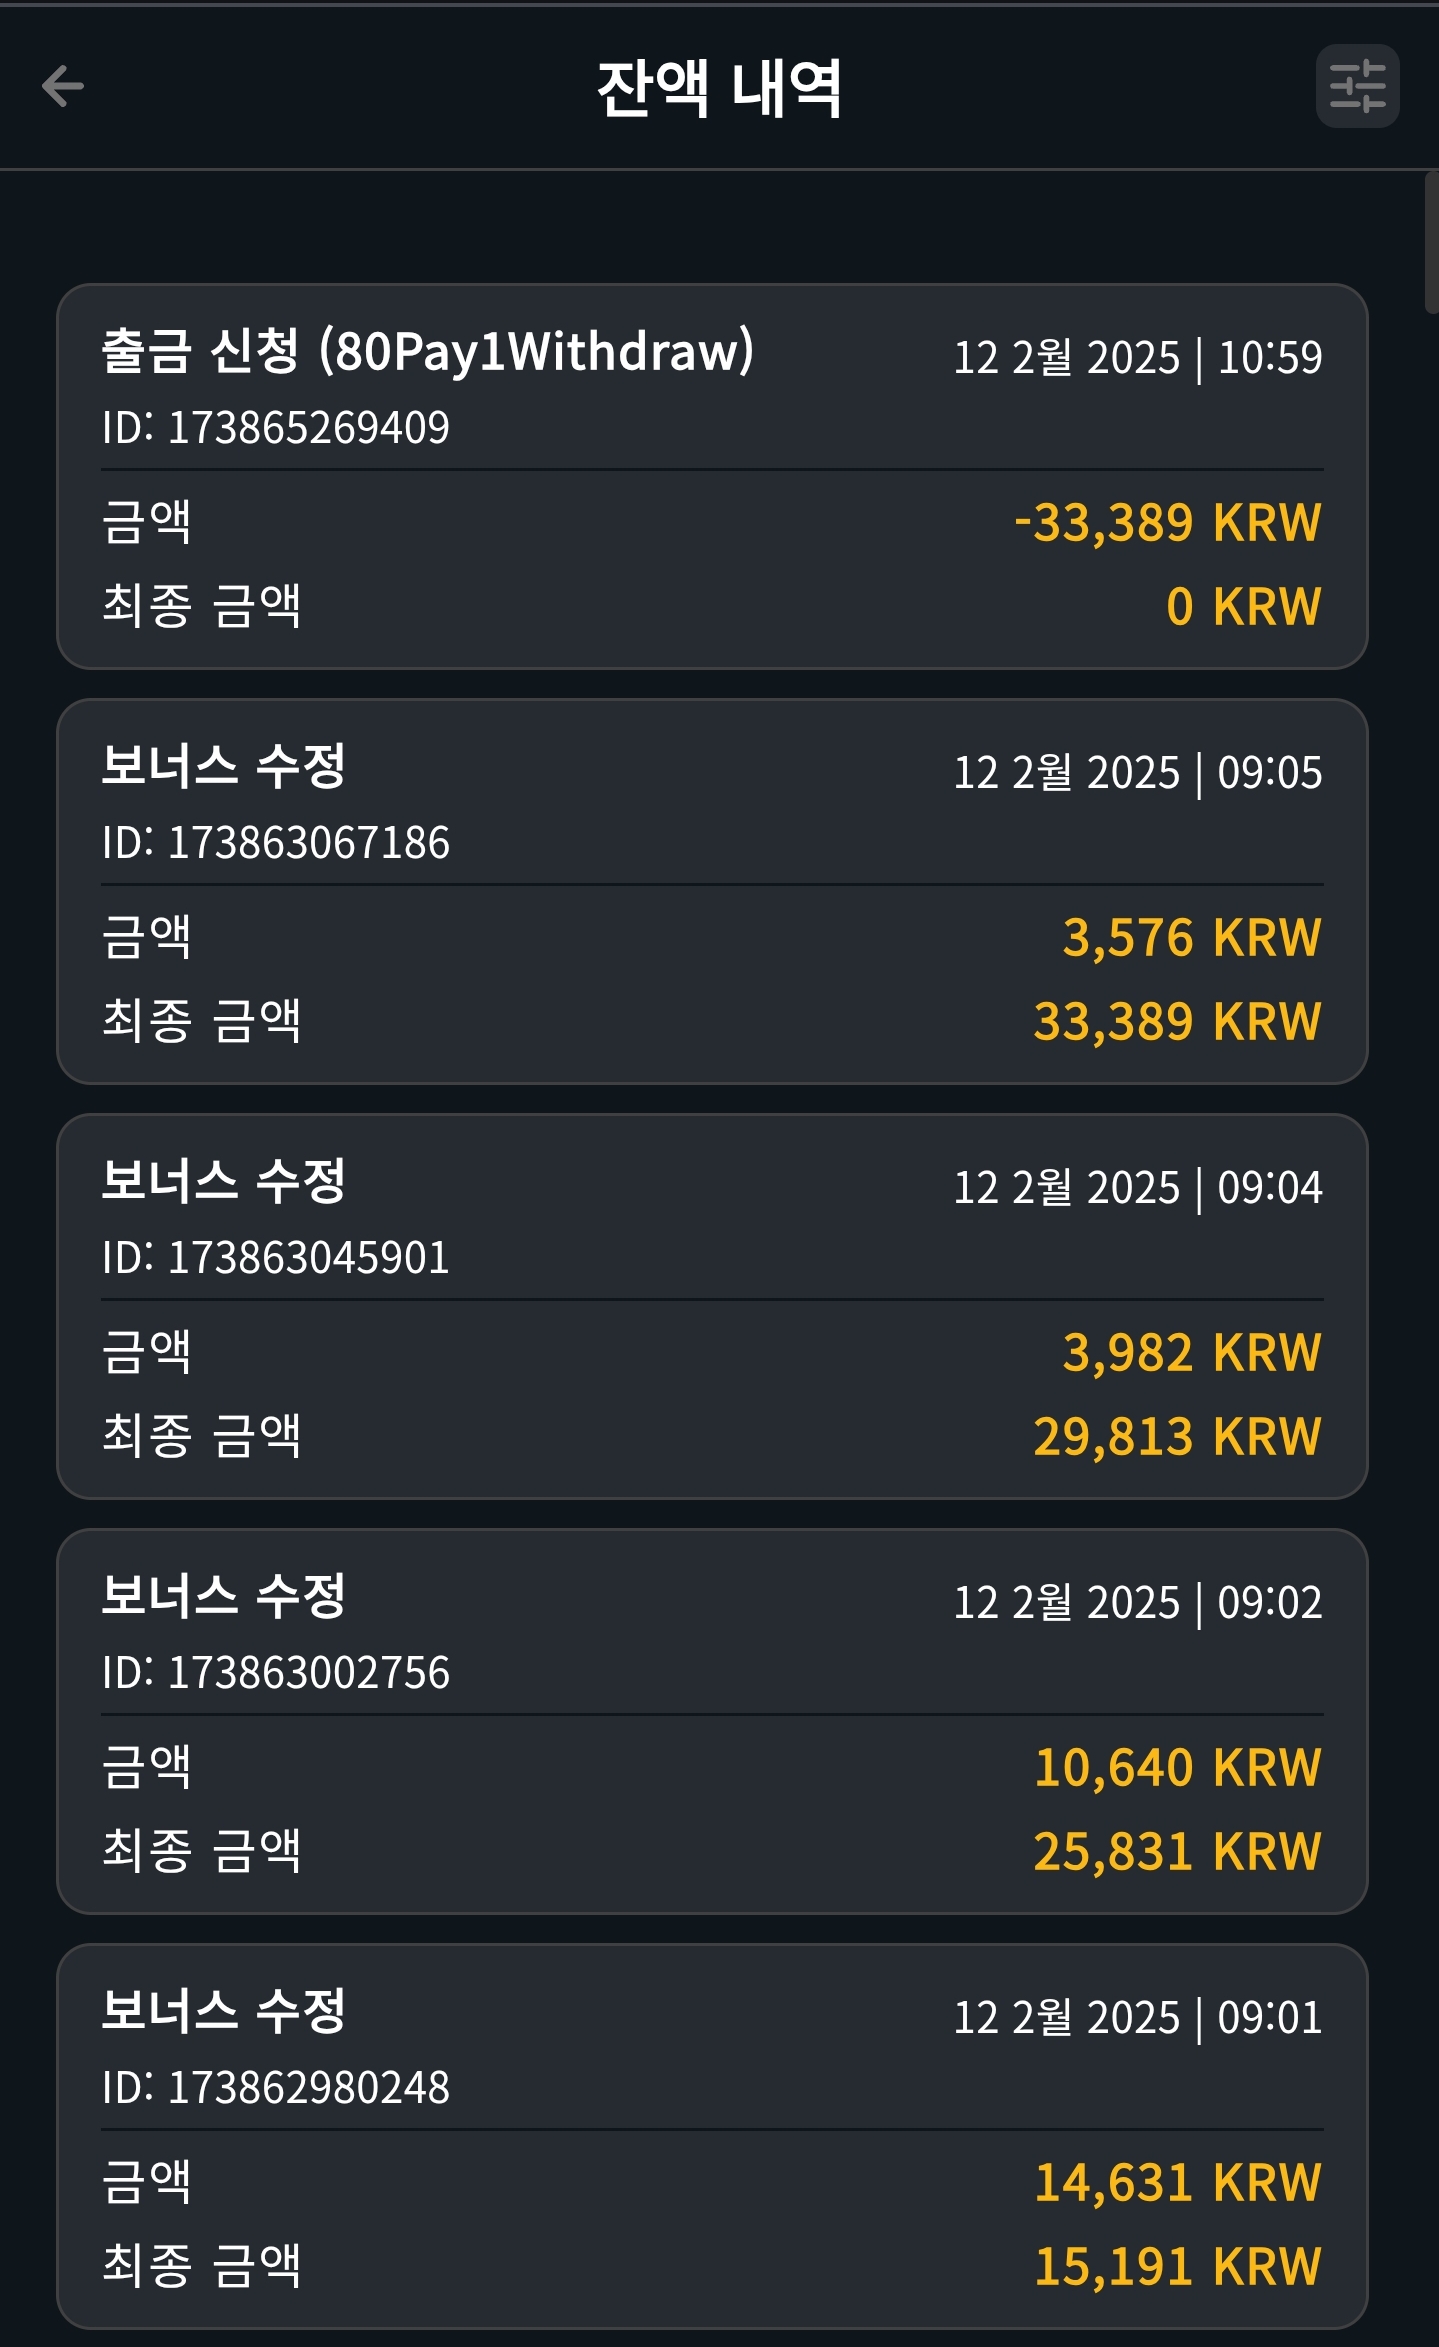Select transaction ID 173863067186

(x=276, y=842)
